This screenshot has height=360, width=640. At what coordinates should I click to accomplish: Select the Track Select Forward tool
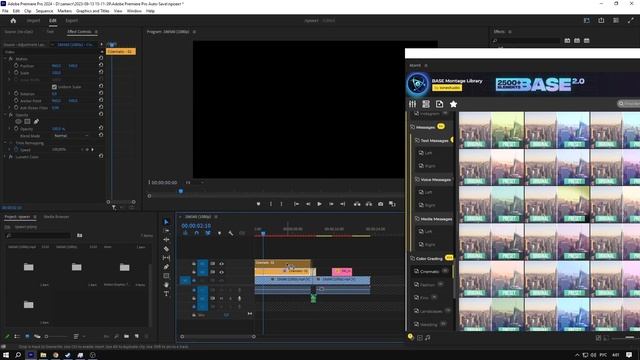point(166,231)
